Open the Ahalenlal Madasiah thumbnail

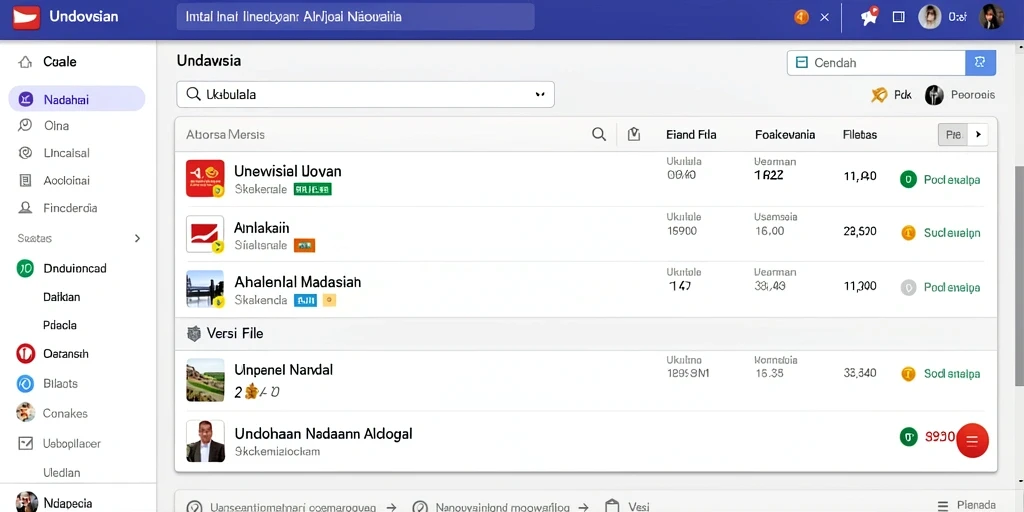click(x=205, y=289)
